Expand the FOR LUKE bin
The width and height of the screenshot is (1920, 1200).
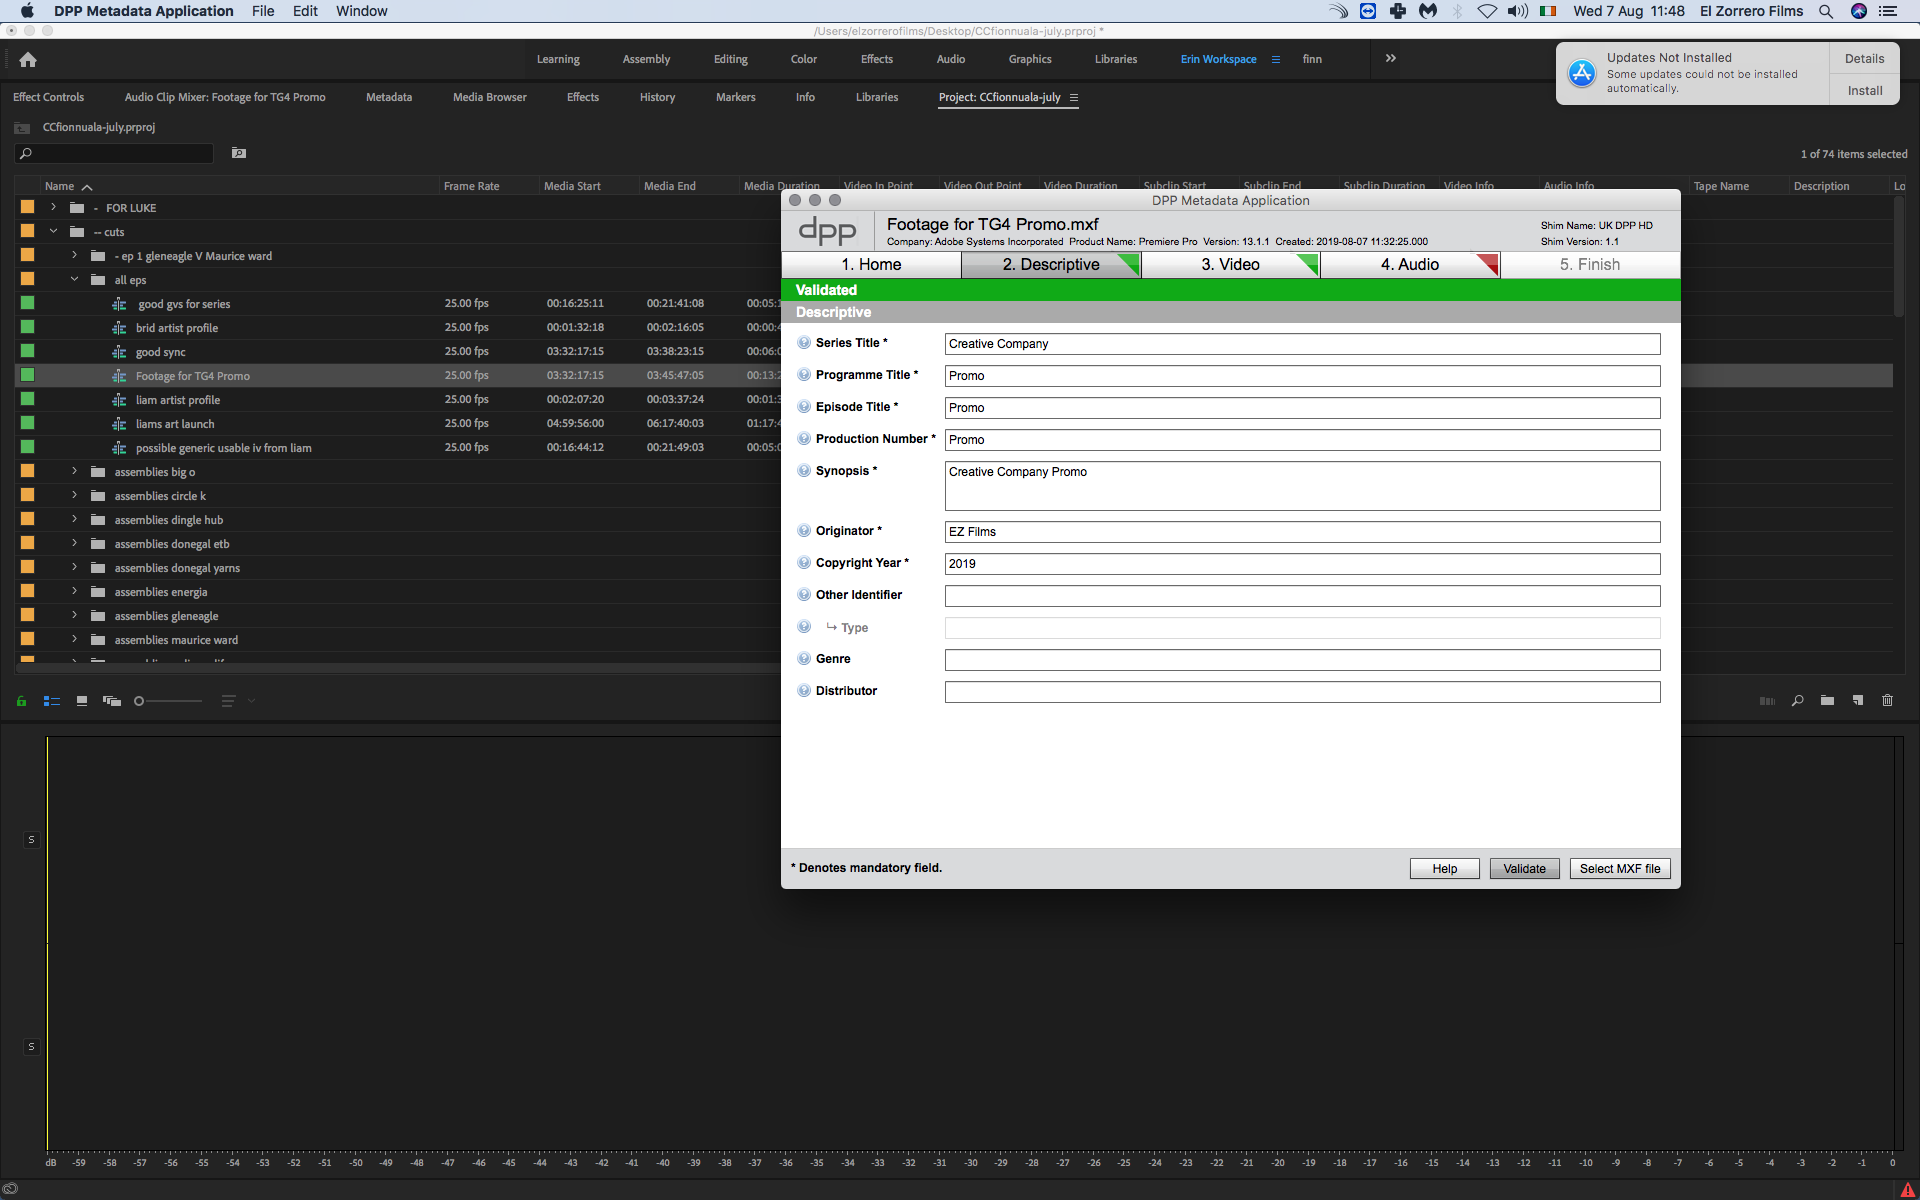click(x=53, y=207)
